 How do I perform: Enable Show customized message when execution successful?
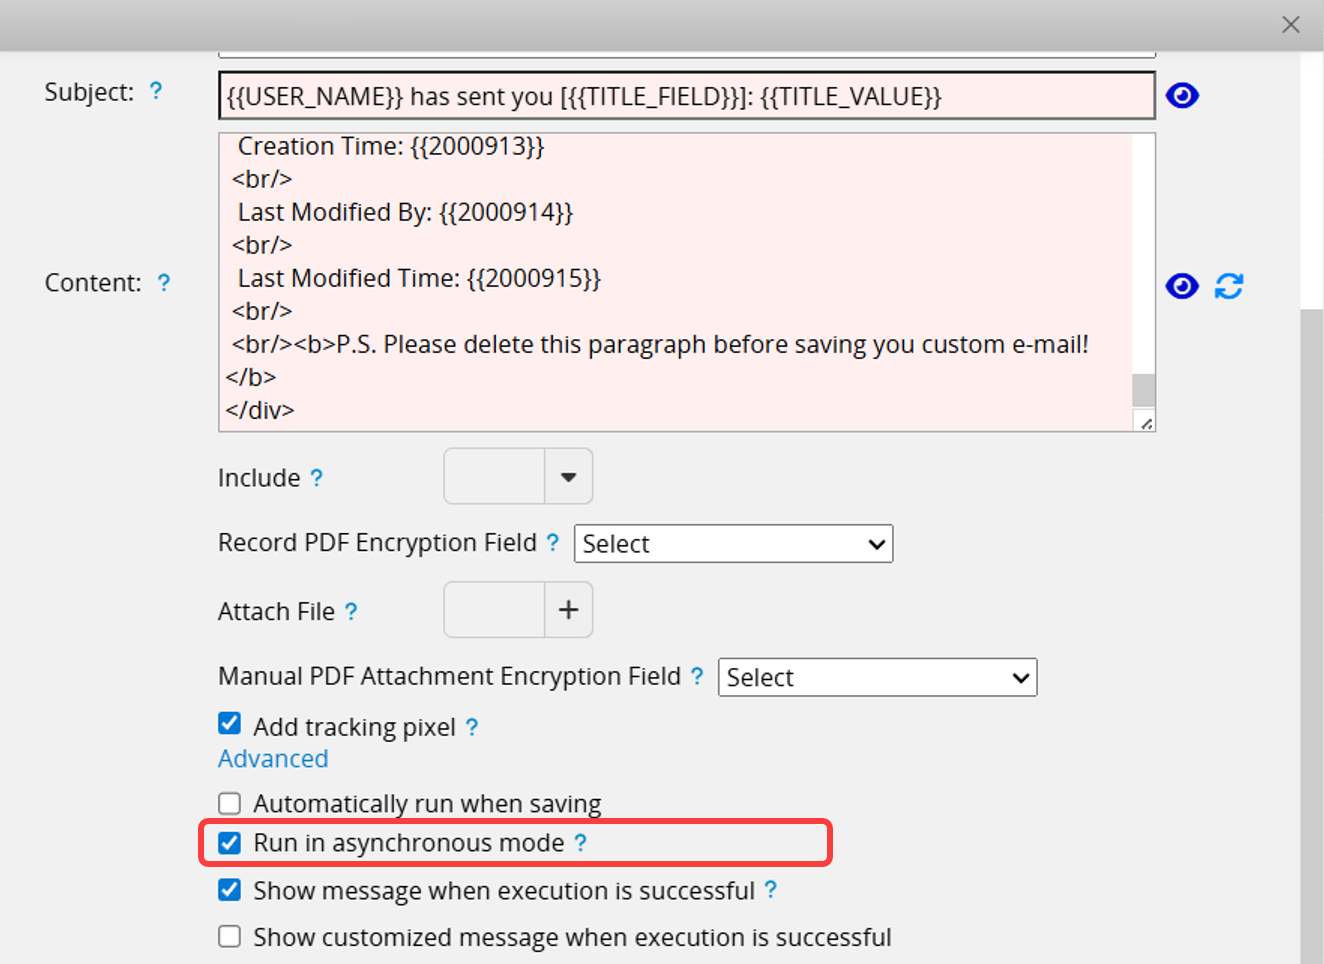[230, 937]
